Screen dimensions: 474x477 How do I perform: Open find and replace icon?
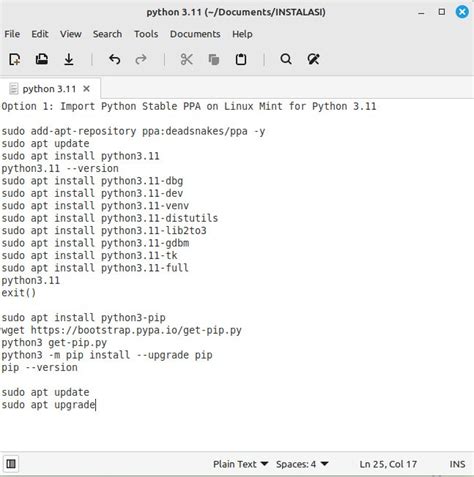coord(313,60)
